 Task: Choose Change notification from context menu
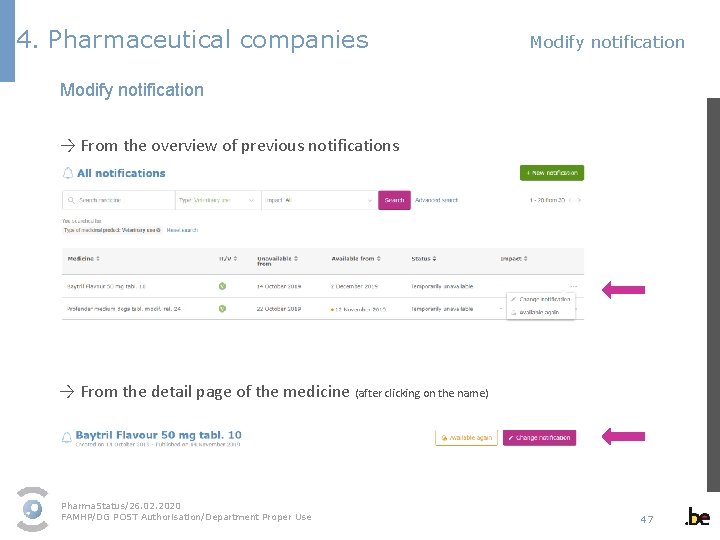[544, 299]
